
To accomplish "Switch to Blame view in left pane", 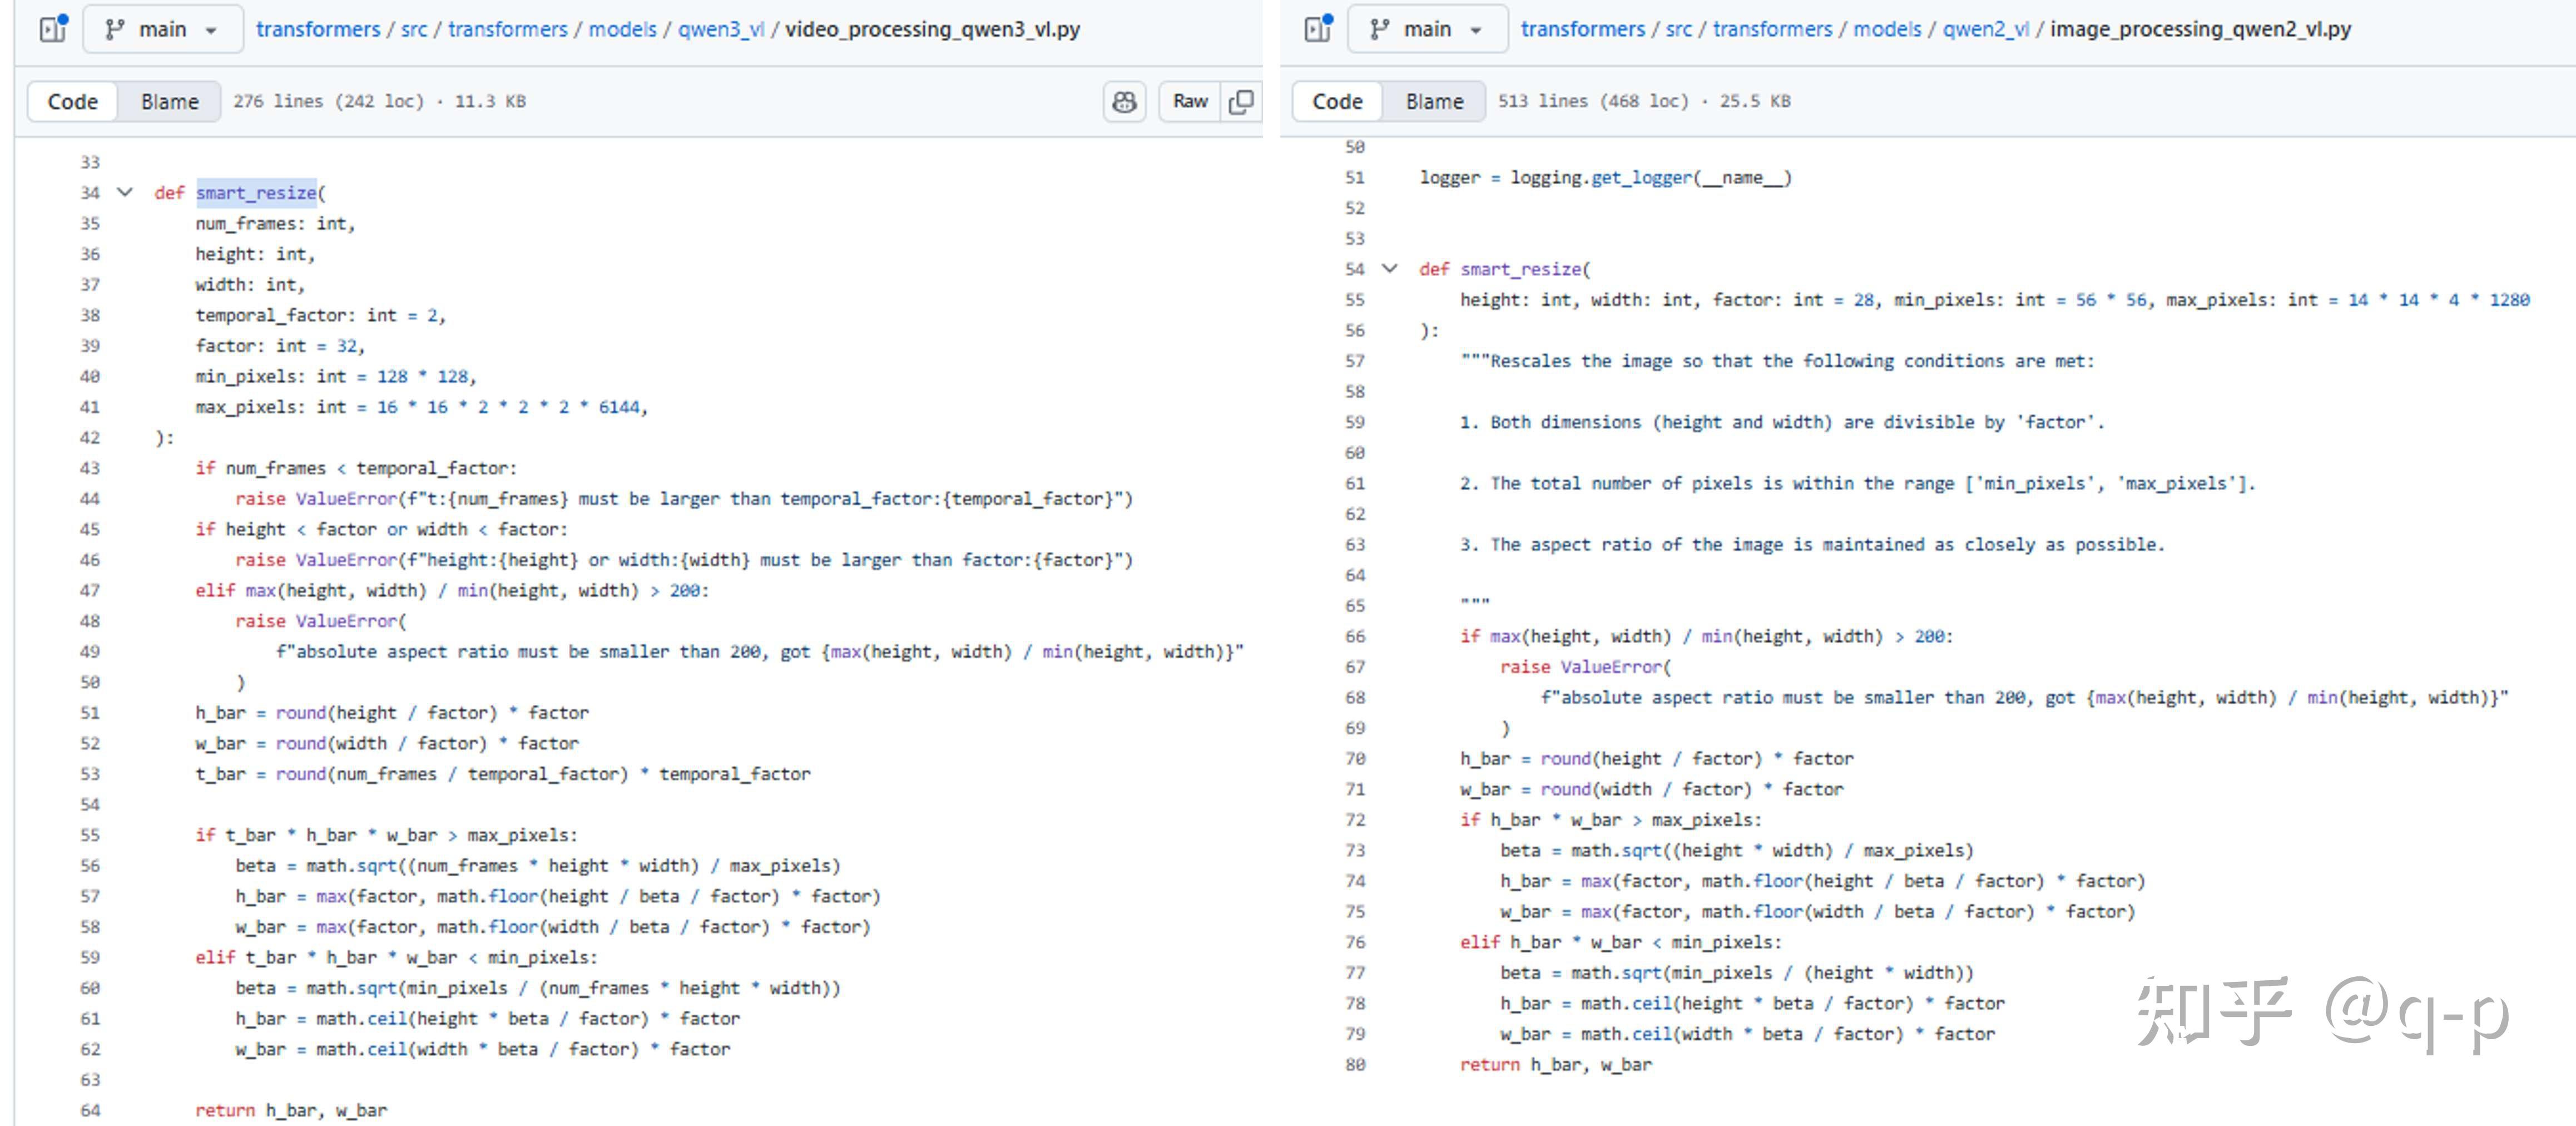I will (x=169, y=101).
